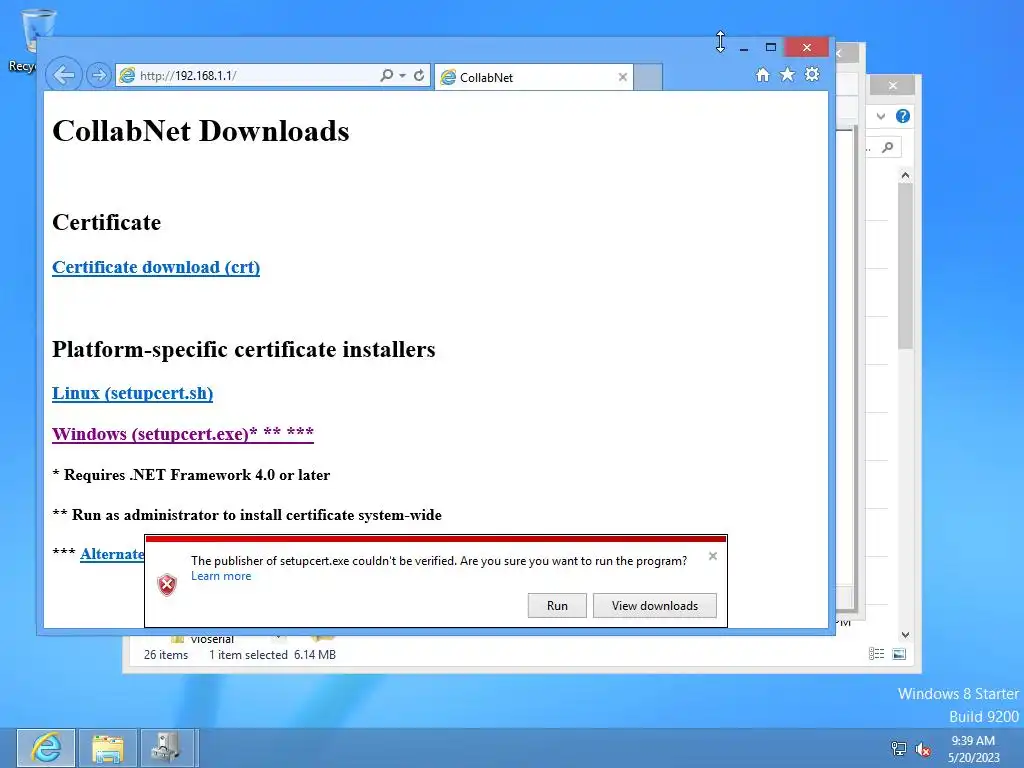This screenshot has height=768, width=1024.
Task: Click '1 item selected 6.14 MB' status text
Action: point(272,654)
